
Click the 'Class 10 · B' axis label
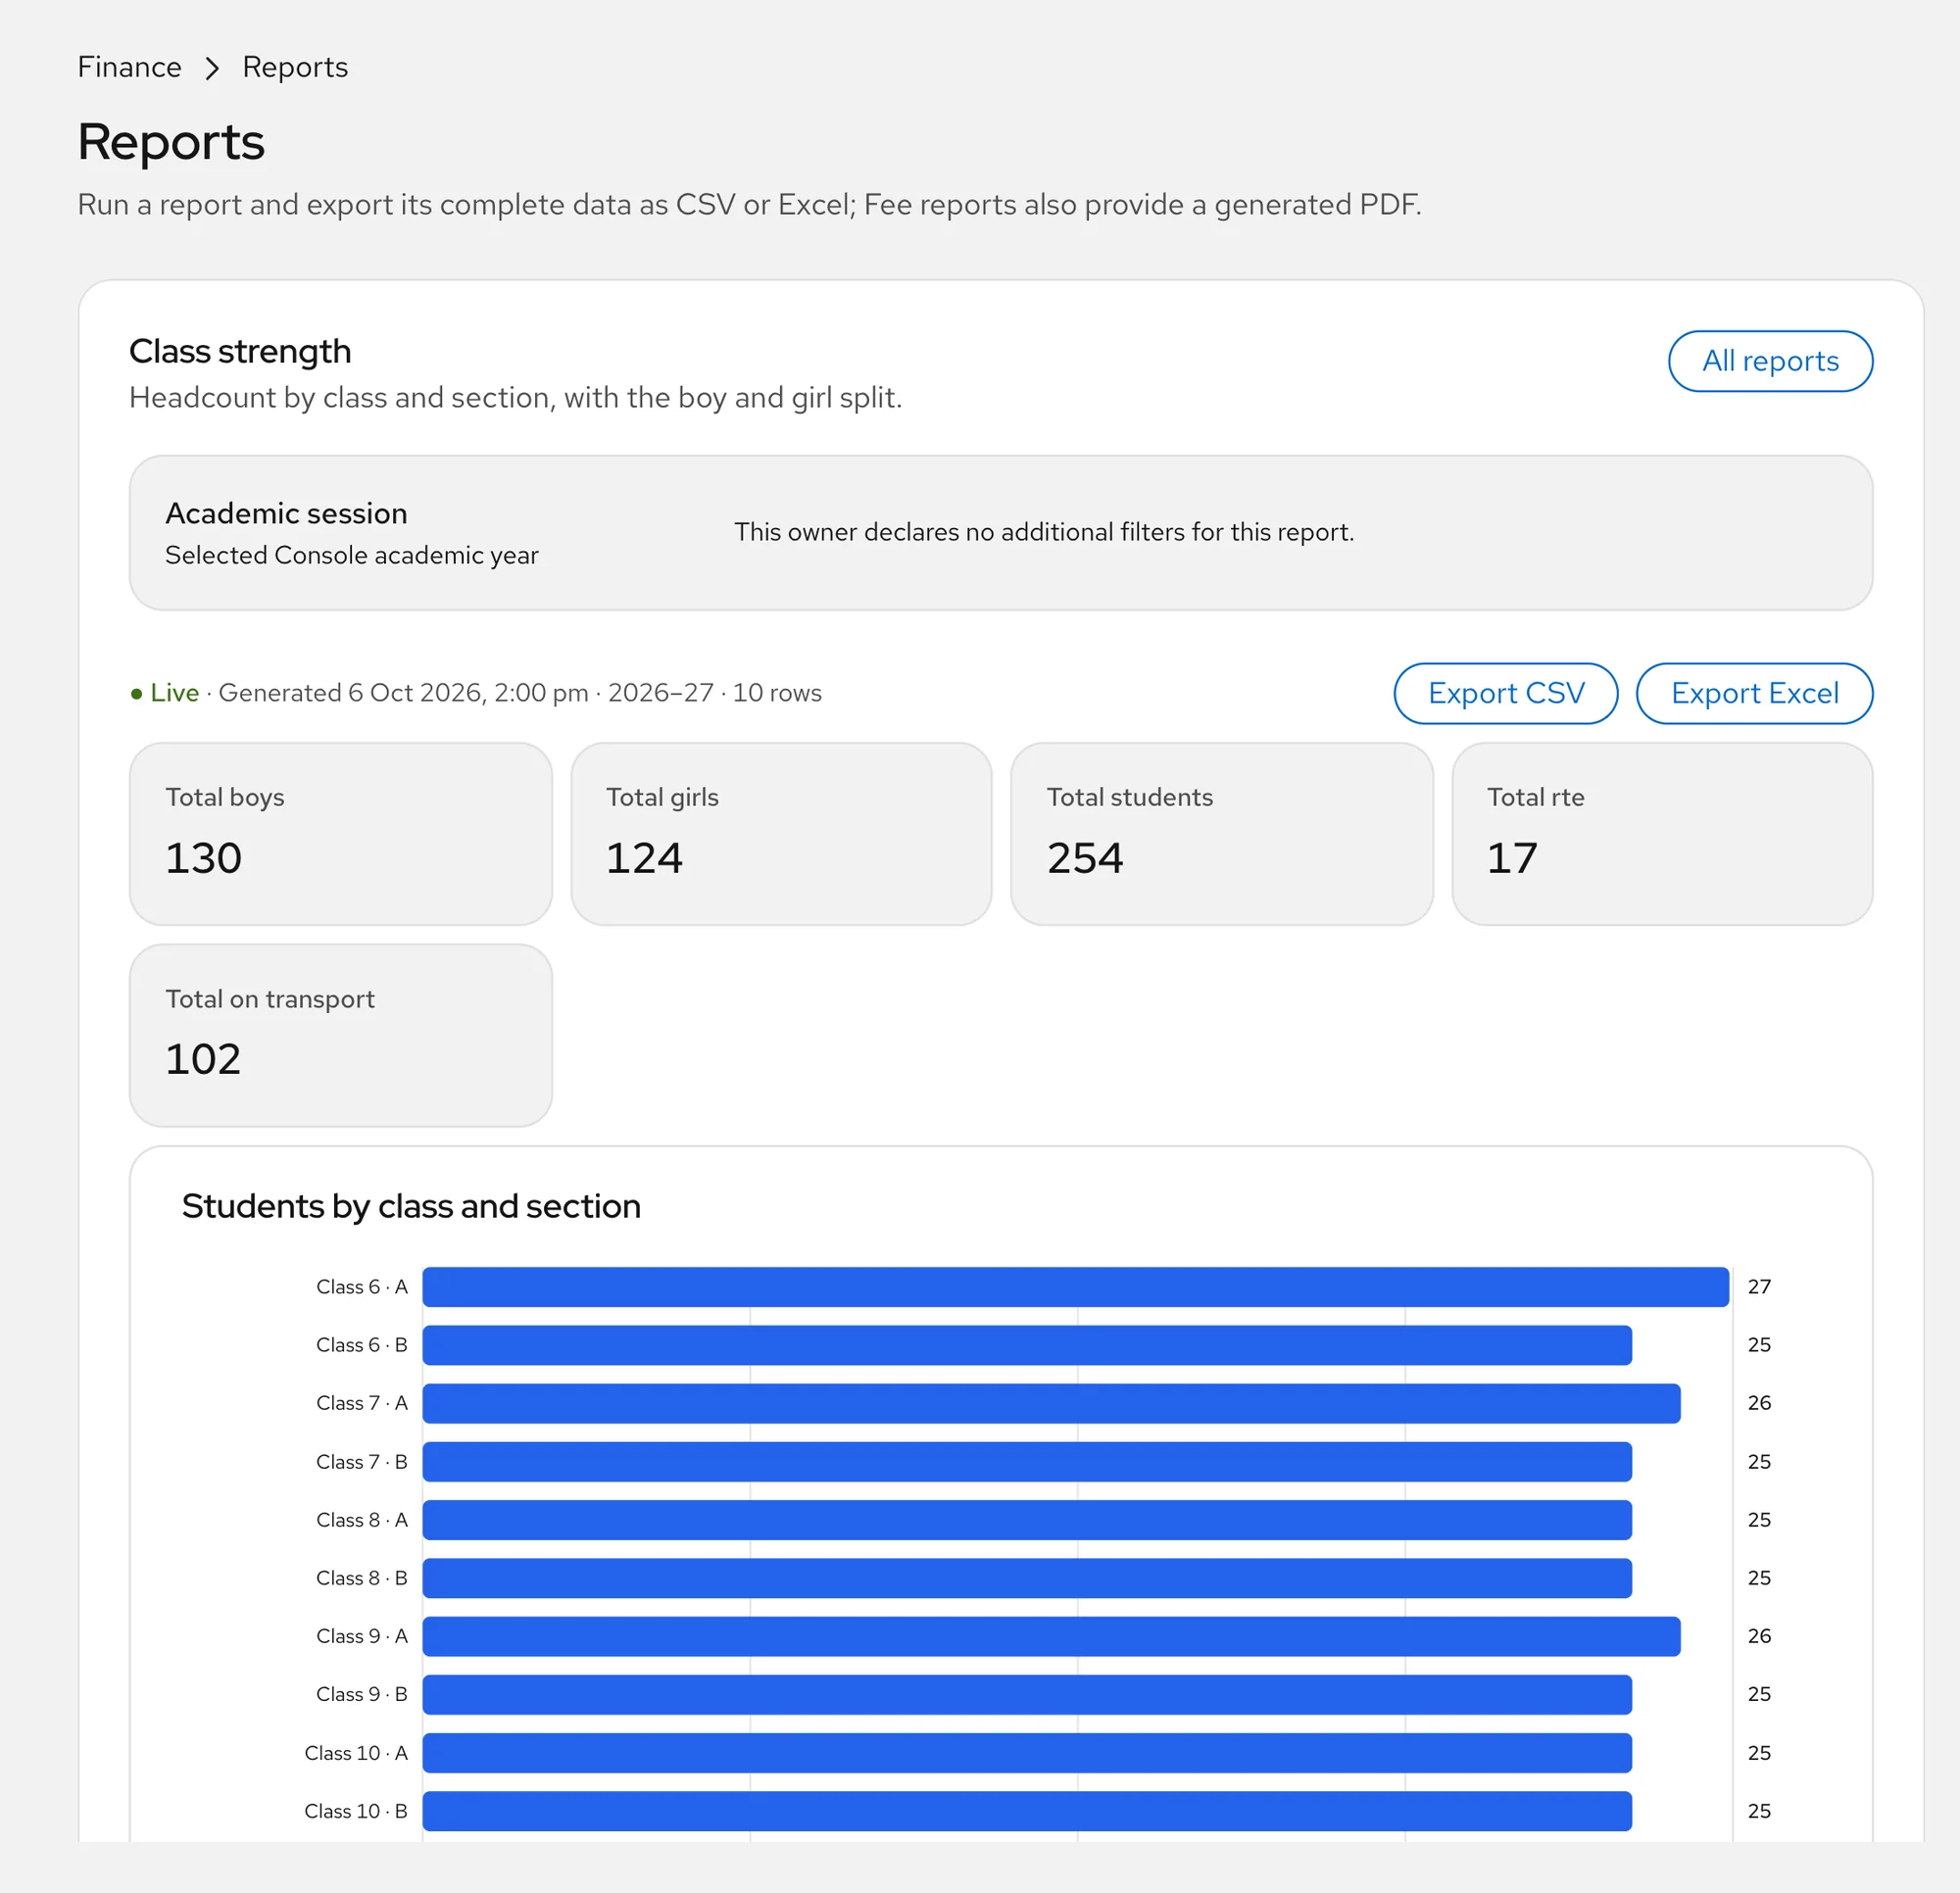[356, 1811]
